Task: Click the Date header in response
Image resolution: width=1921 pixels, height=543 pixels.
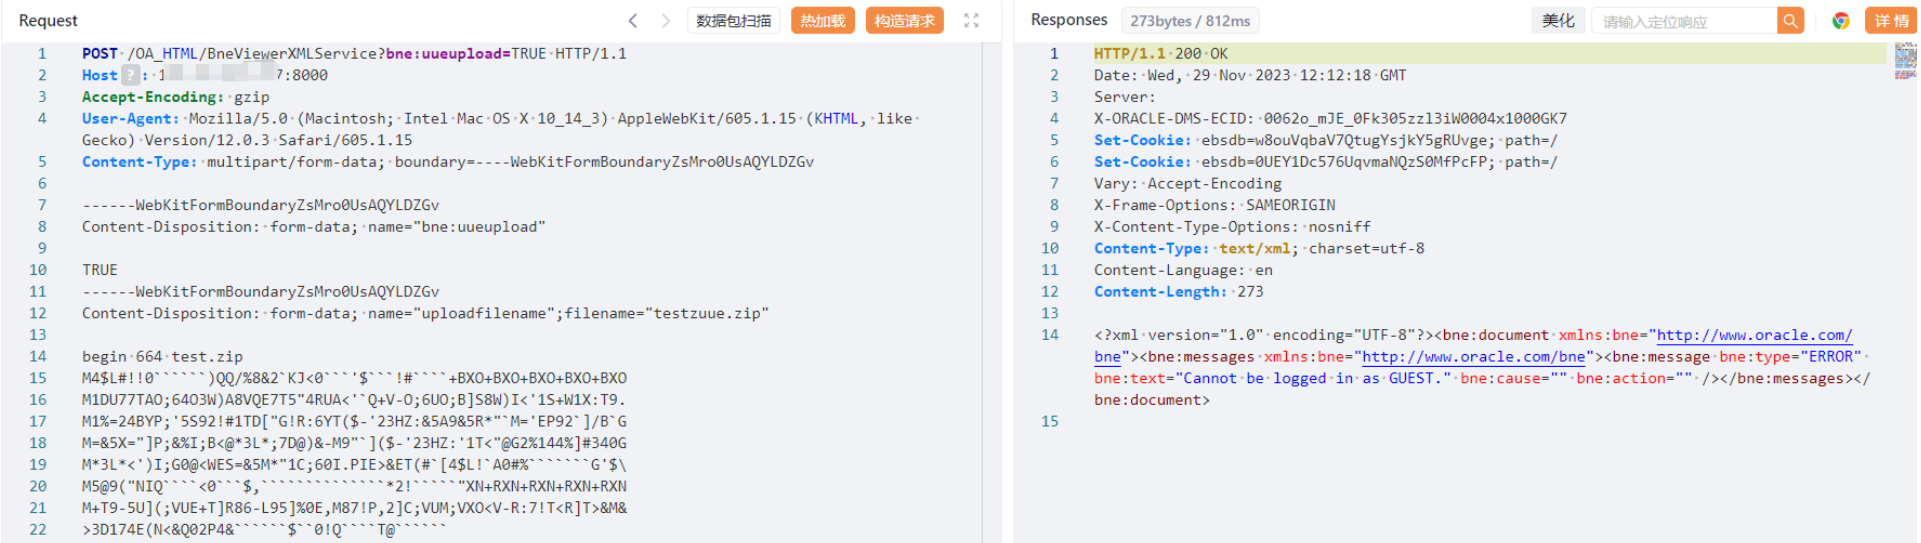Action: click(1250, 75)
